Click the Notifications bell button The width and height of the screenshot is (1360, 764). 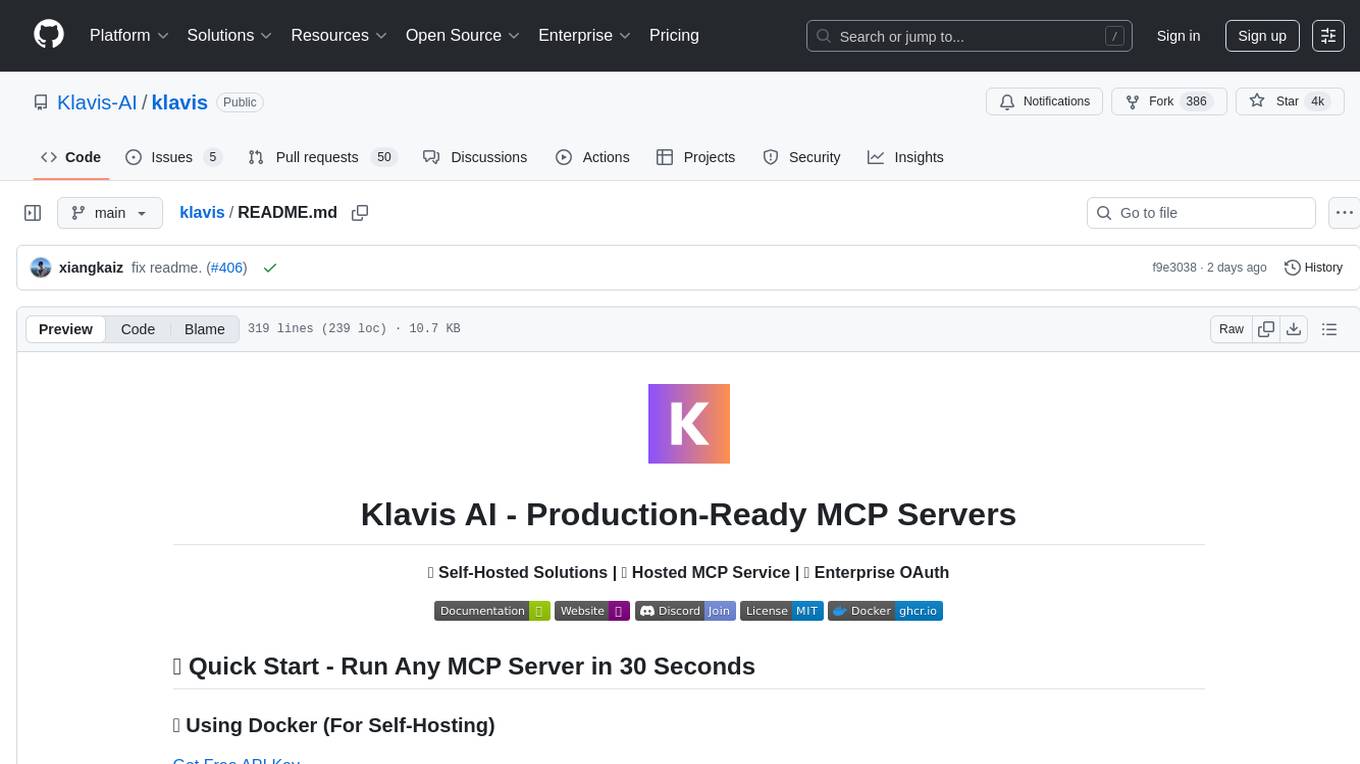click(1045, 102)
